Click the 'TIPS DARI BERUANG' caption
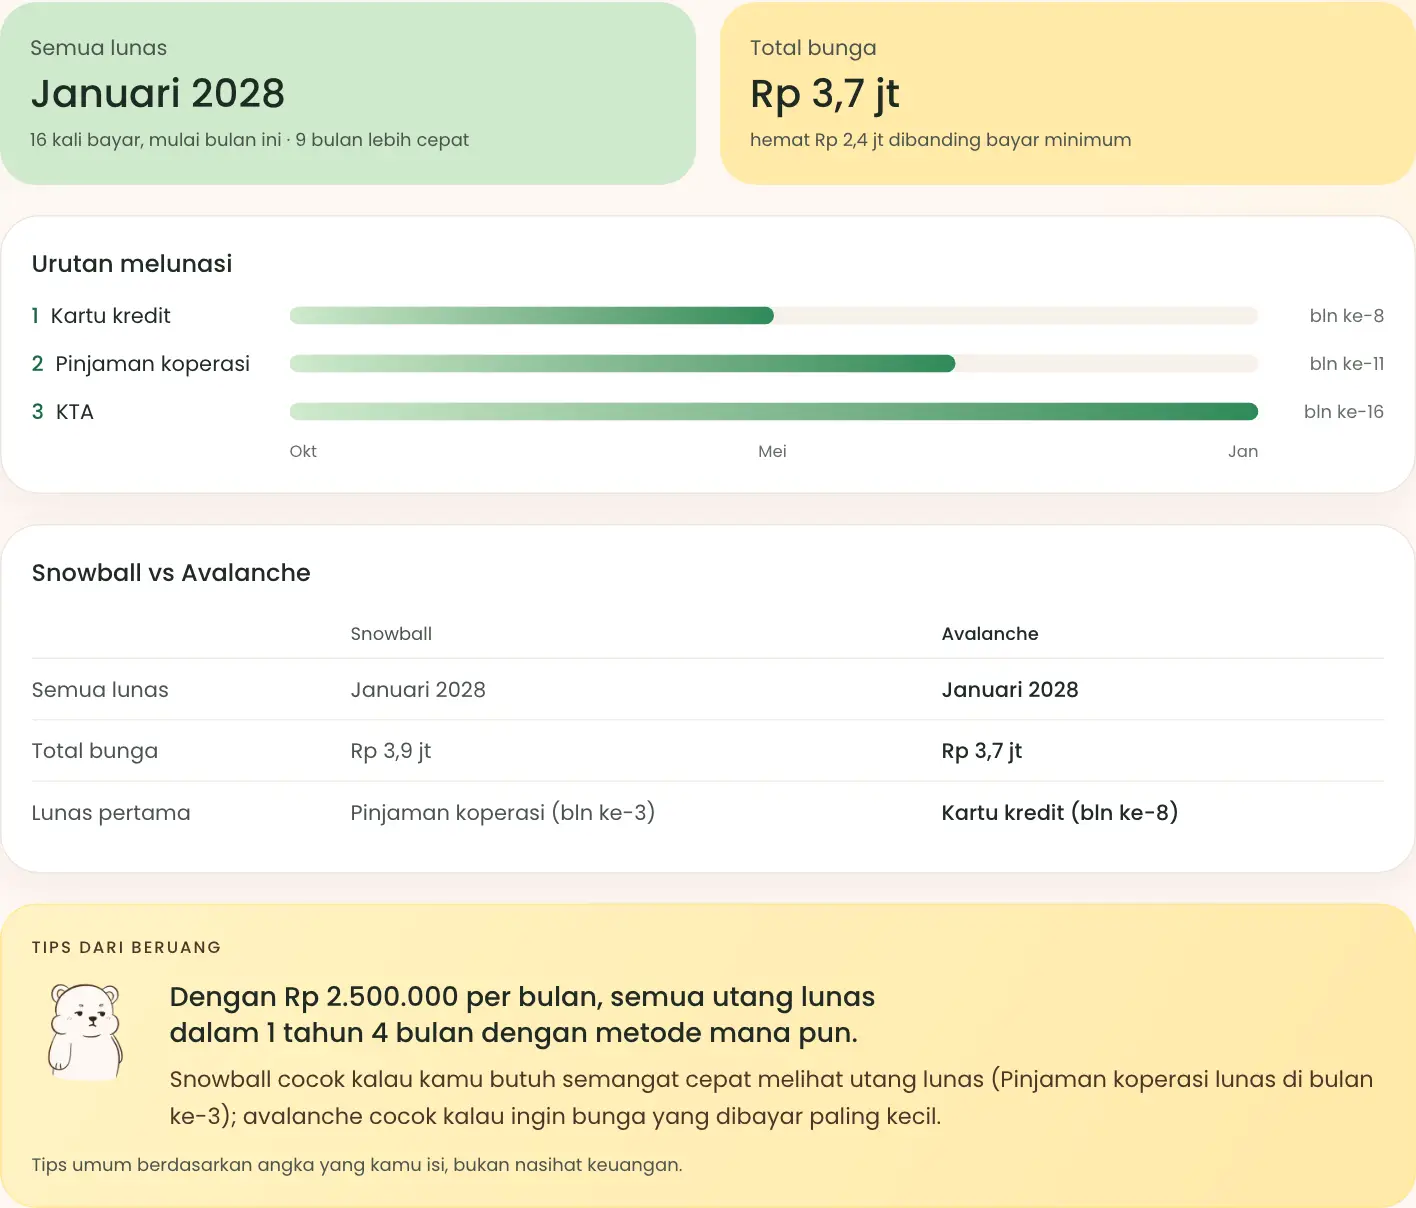The height and width of the screenshot is (1208, 1416). click(x=127, y=947)
